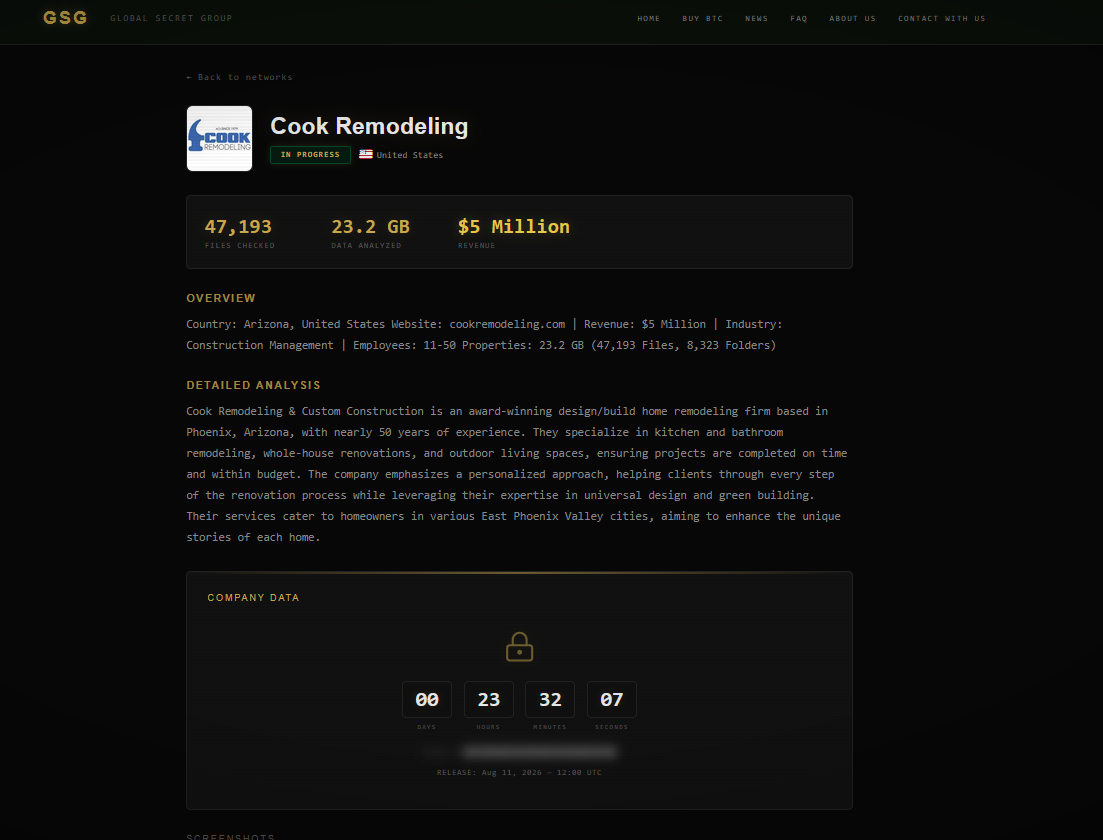Image resolution: width=1103 pixels, height=840 pixels.
Task: Click the OVERVIEW section heading
Action: (221, 298)
